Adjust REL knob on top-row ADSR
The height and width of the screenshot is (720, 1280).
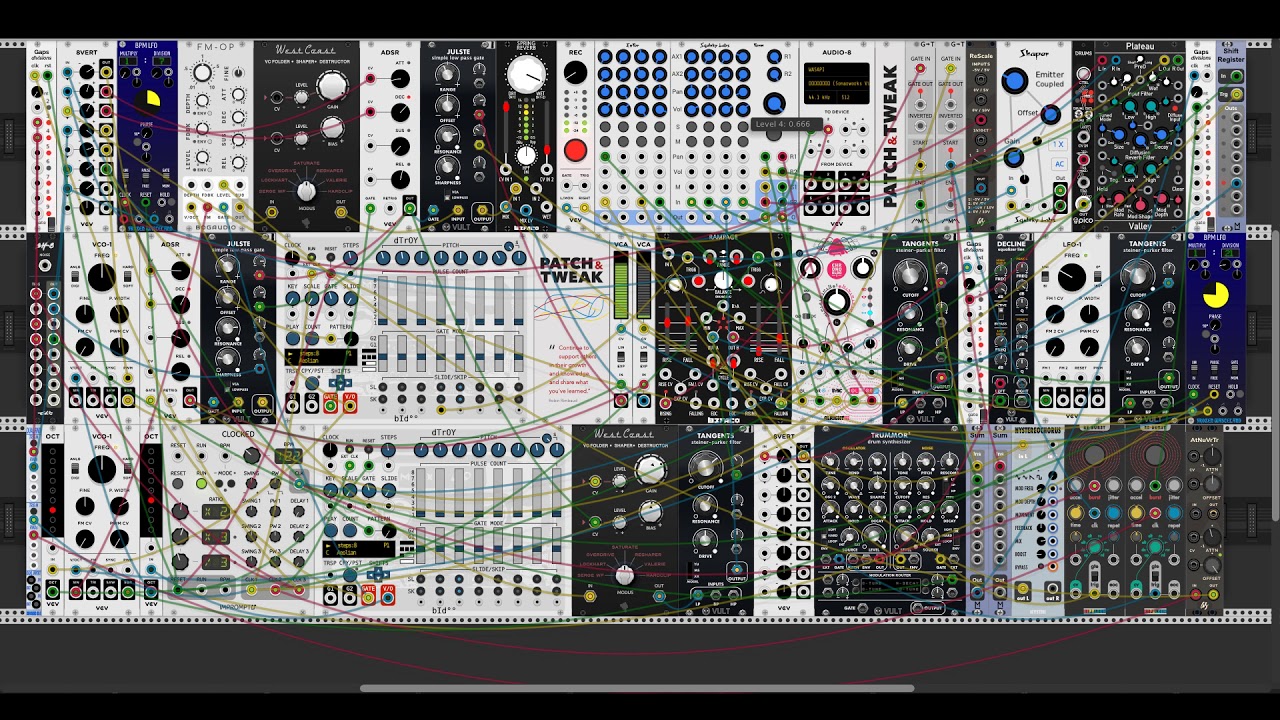(399, 177)
